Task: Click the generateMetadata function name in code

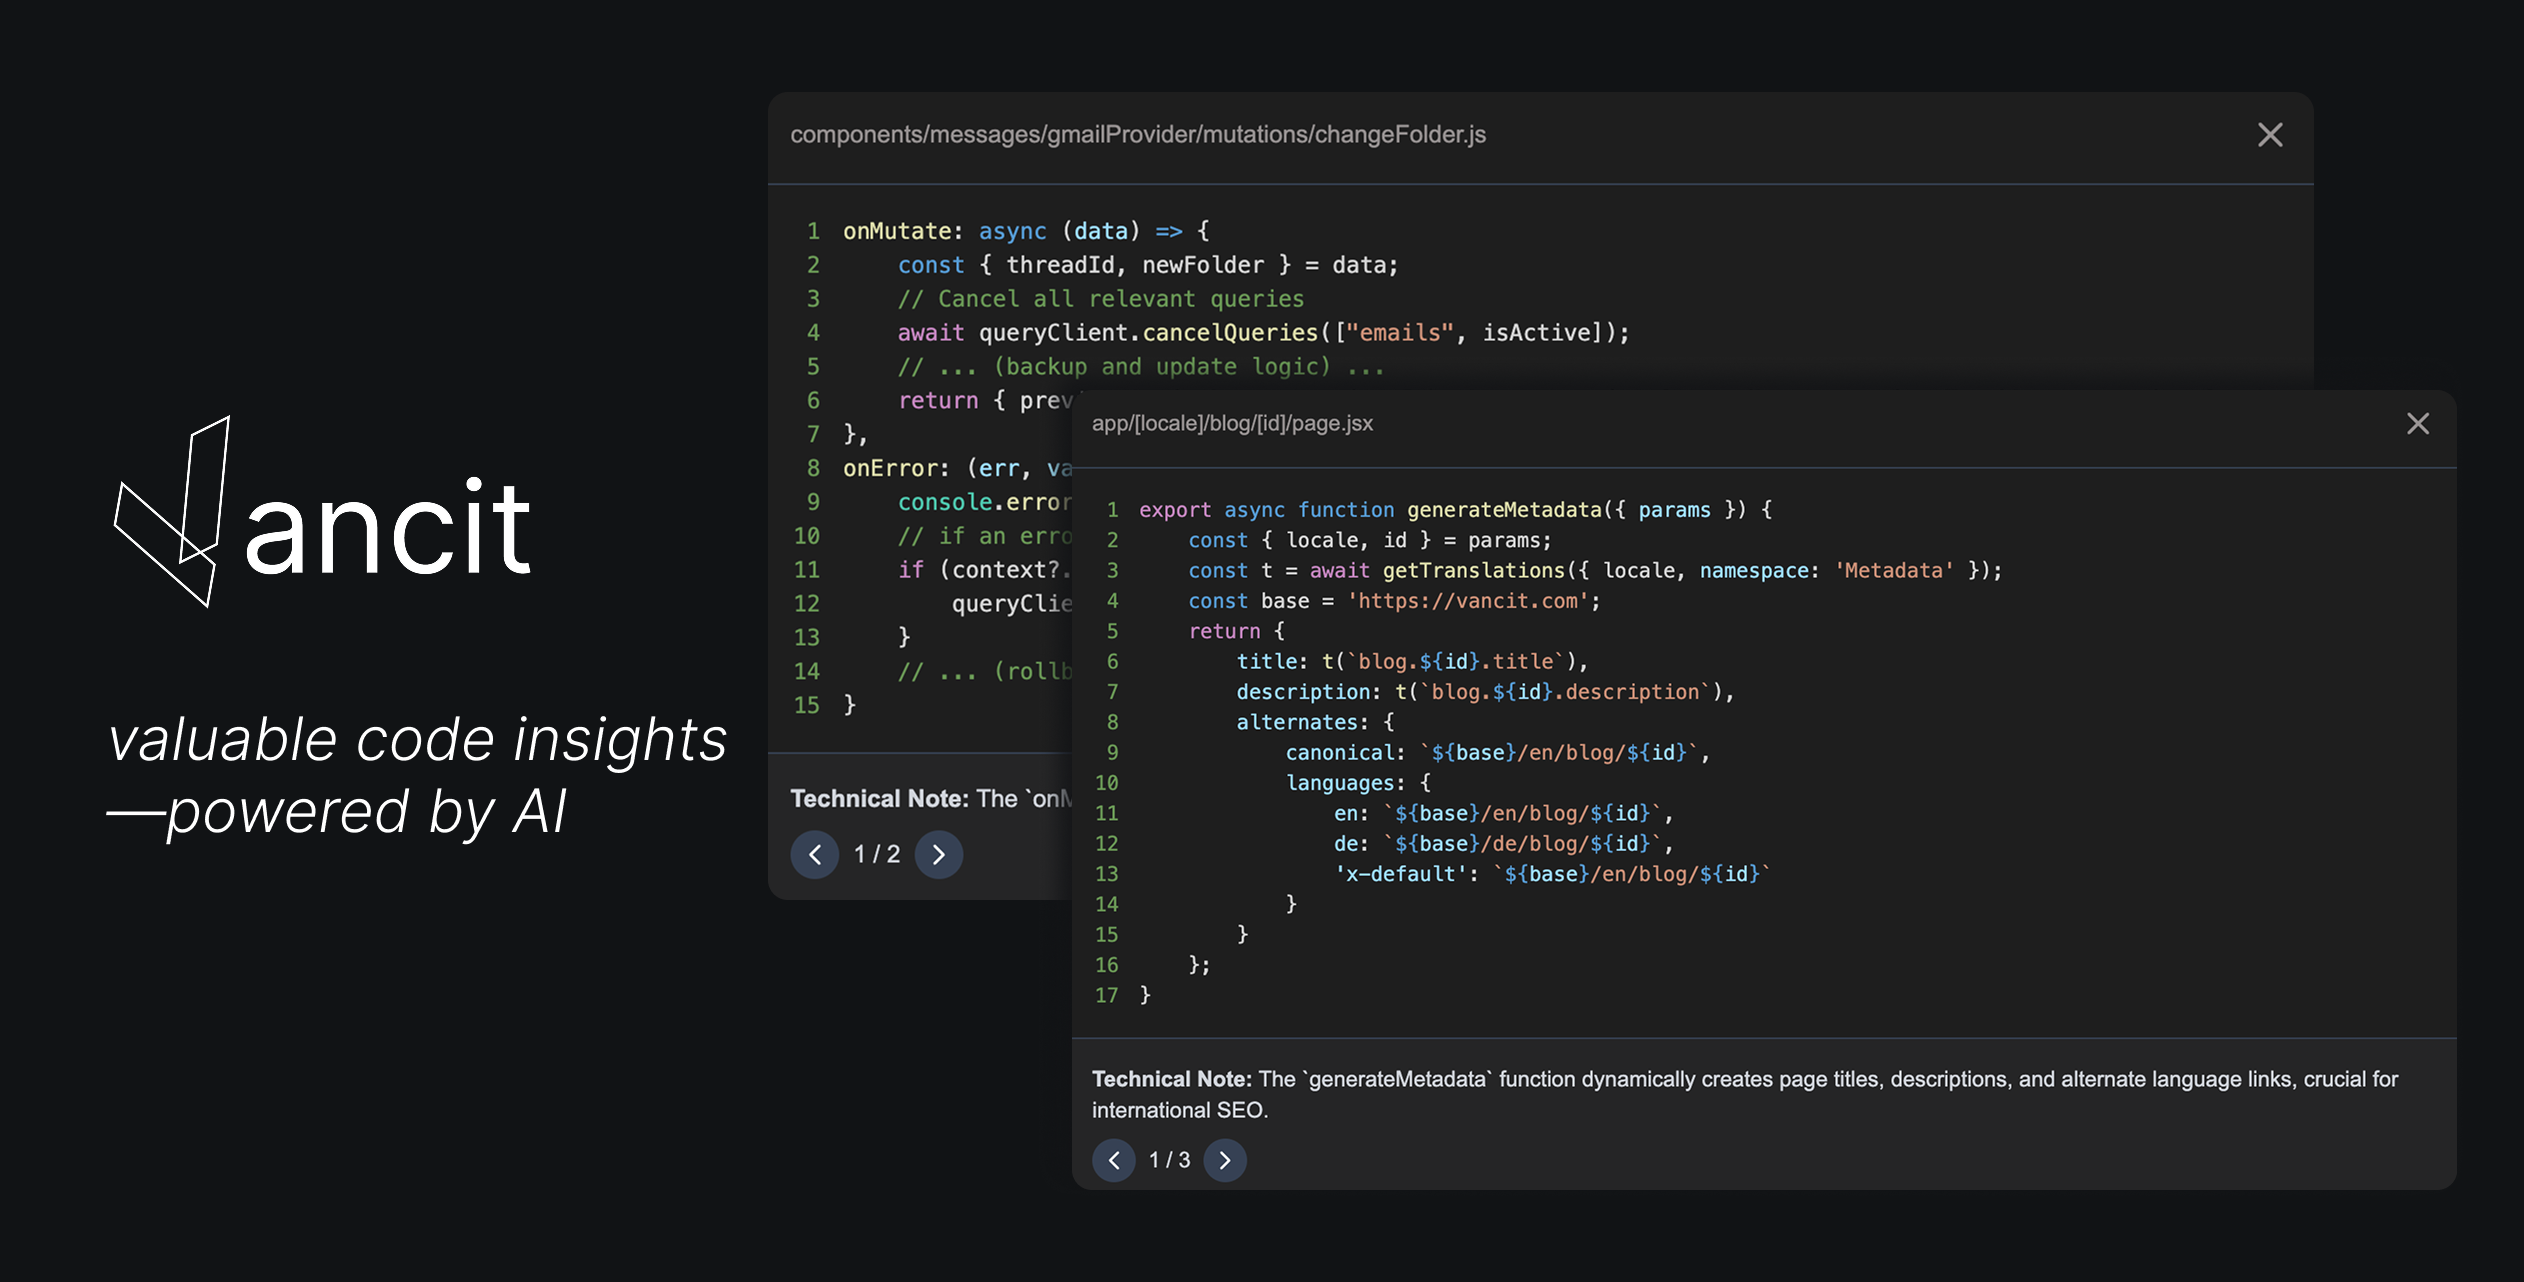Action: (1503, 510)
